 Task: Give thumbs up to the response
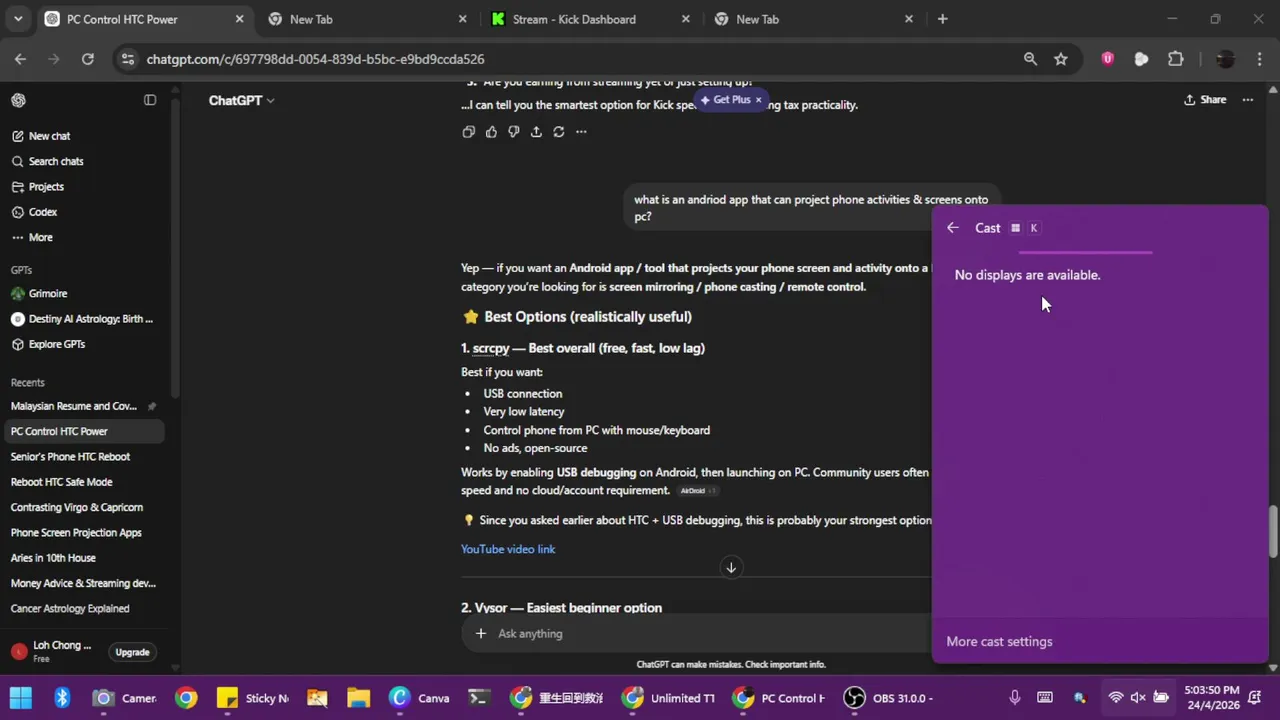pyautogui.click(x=491, y=132)
